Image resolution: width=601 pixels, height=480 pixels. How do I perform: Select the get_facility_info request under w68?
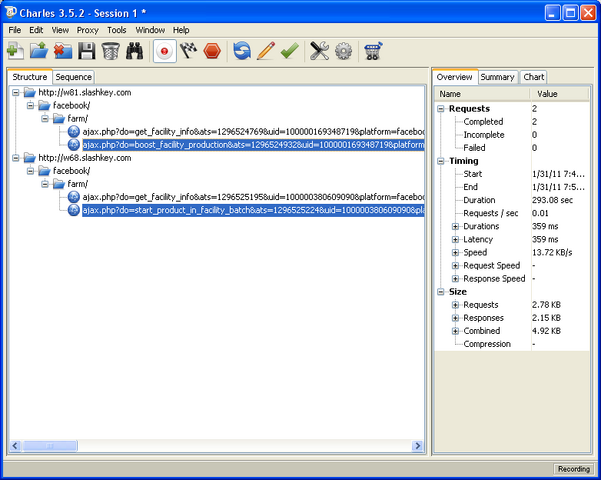[253, 197]
